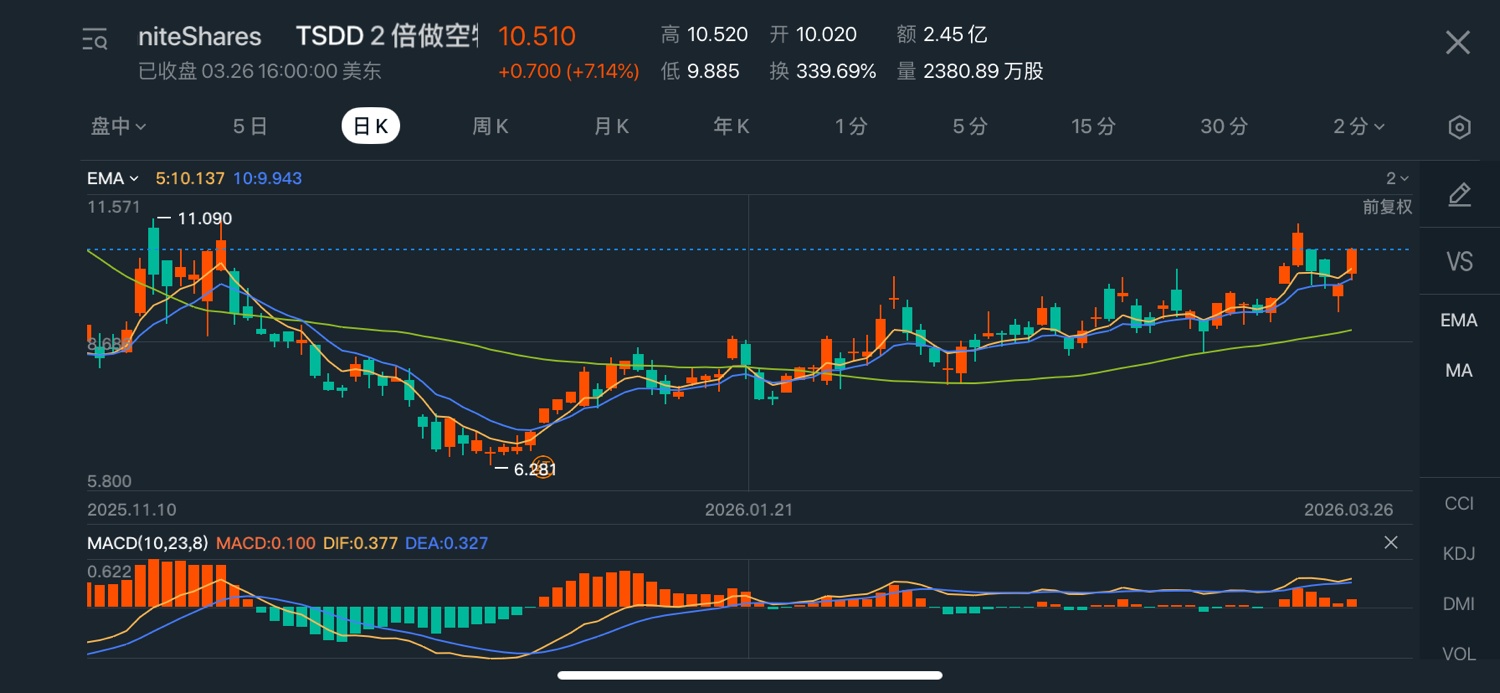Enable the KDJ indicator
The width and height of the screenshot is (1500, 693).
click(x=1458, y=554)
